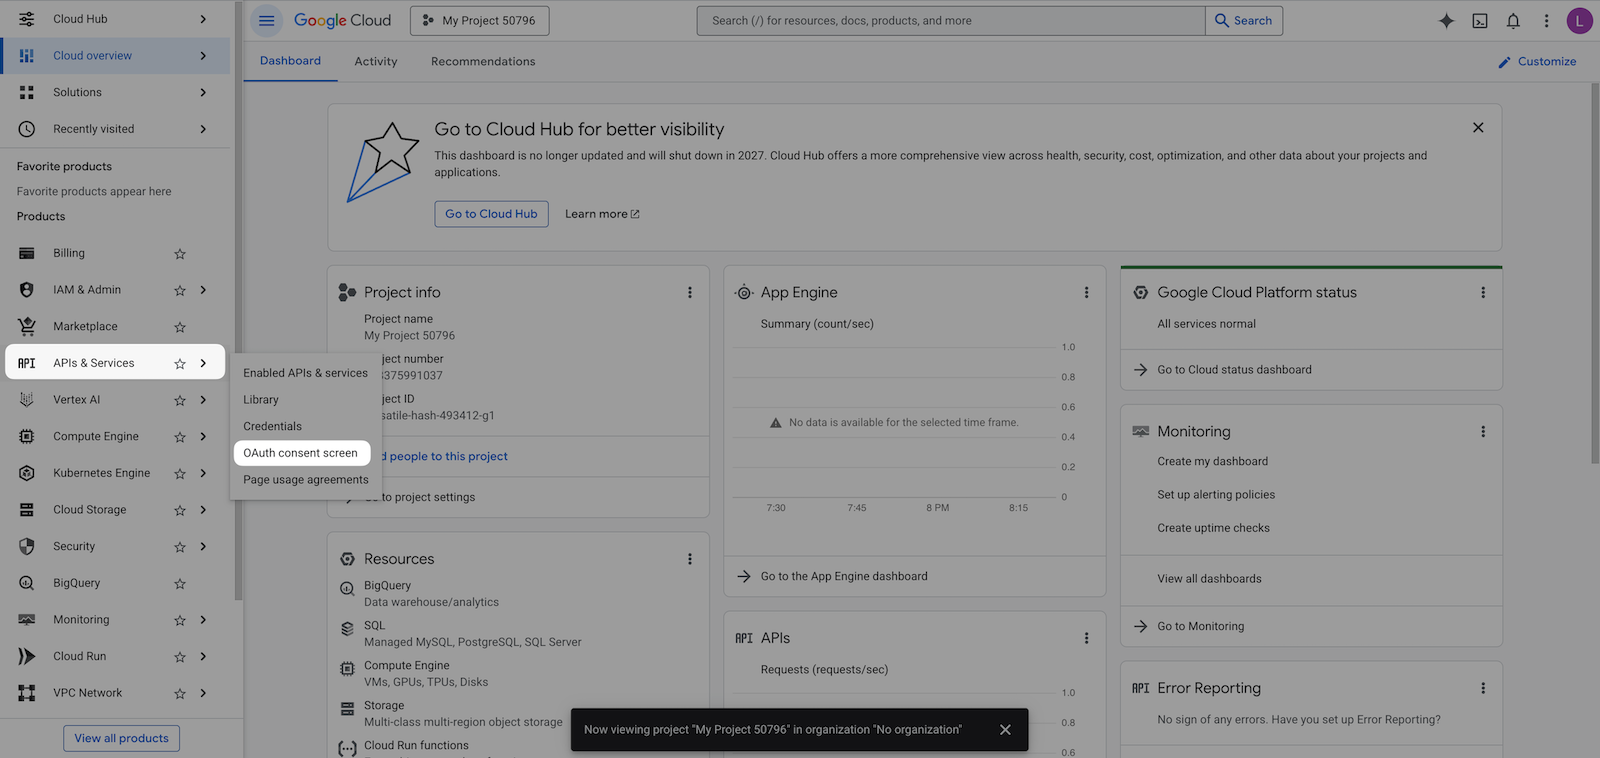Image resolution: width=1600 pixels, height=758 pixels.
Task: Favorite Billing with its star
Action: click(180, 254)
